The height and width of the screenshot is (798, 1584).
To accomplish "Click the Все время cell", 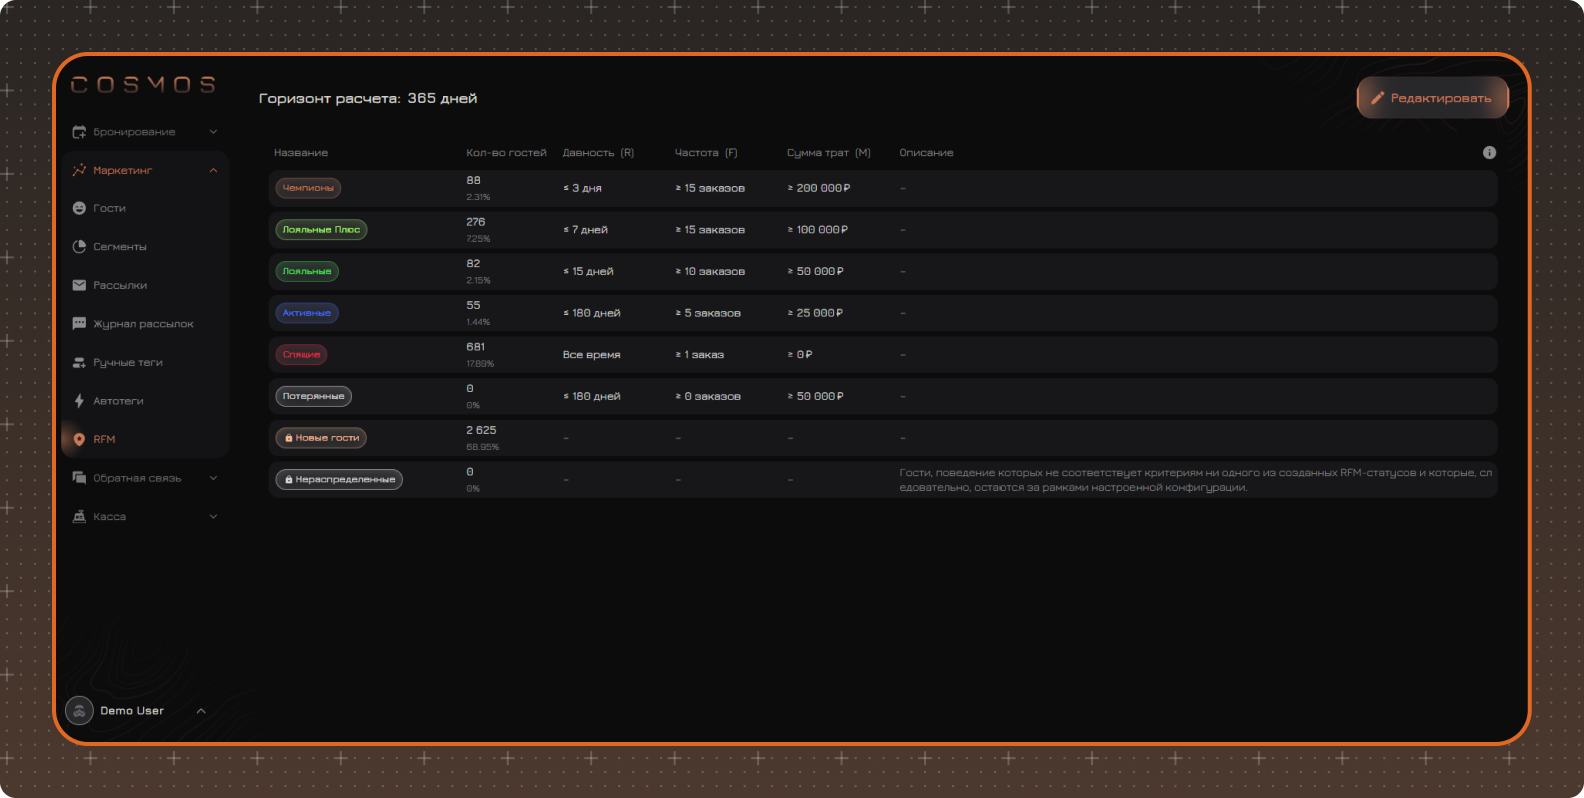I will [591, 355].
